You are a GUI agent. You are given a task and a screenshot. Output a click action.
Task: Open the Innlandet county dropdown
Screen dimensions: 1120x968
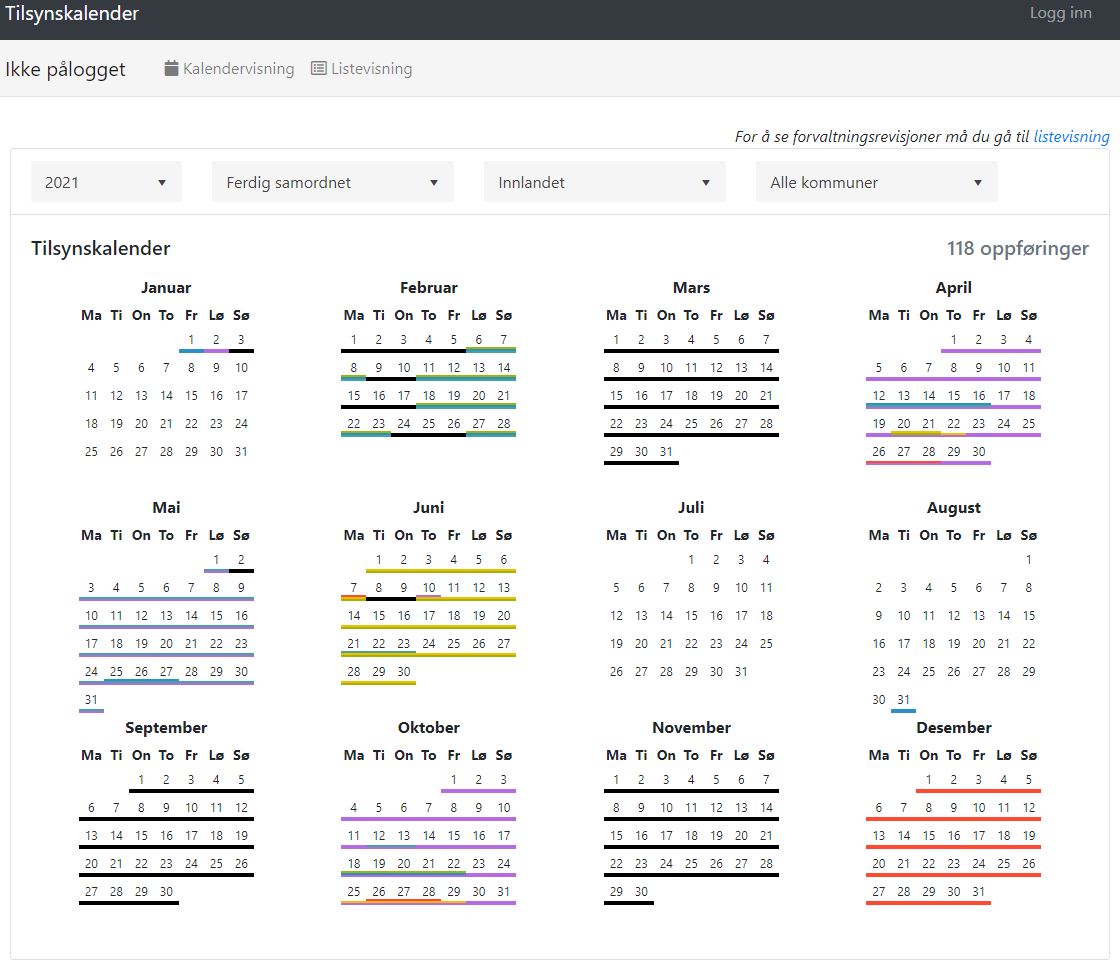605,182
